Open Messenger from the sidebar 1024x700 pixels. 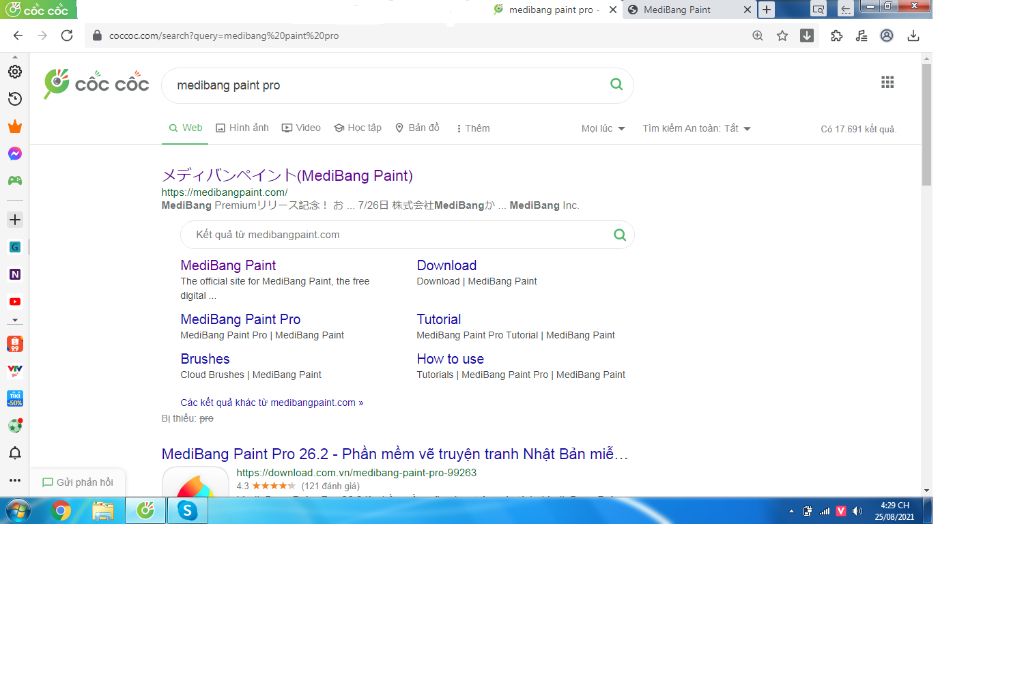pos(15,153)
